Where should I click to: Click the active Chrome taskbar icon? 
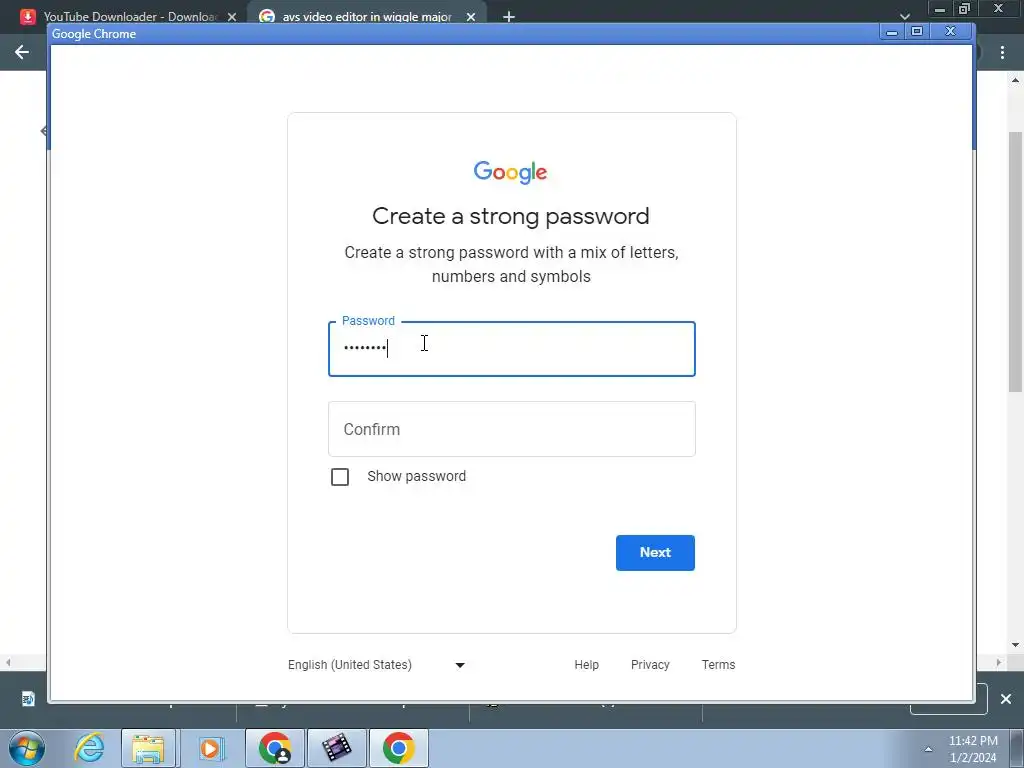399,748
